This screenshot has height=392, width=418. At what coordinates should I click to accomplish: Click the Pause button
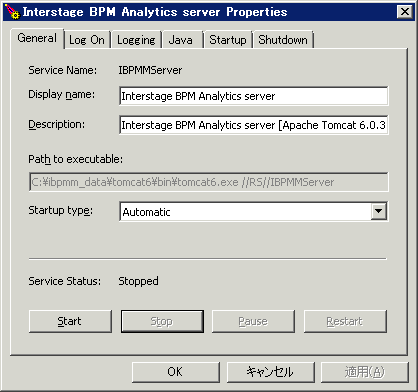(253, 321)
